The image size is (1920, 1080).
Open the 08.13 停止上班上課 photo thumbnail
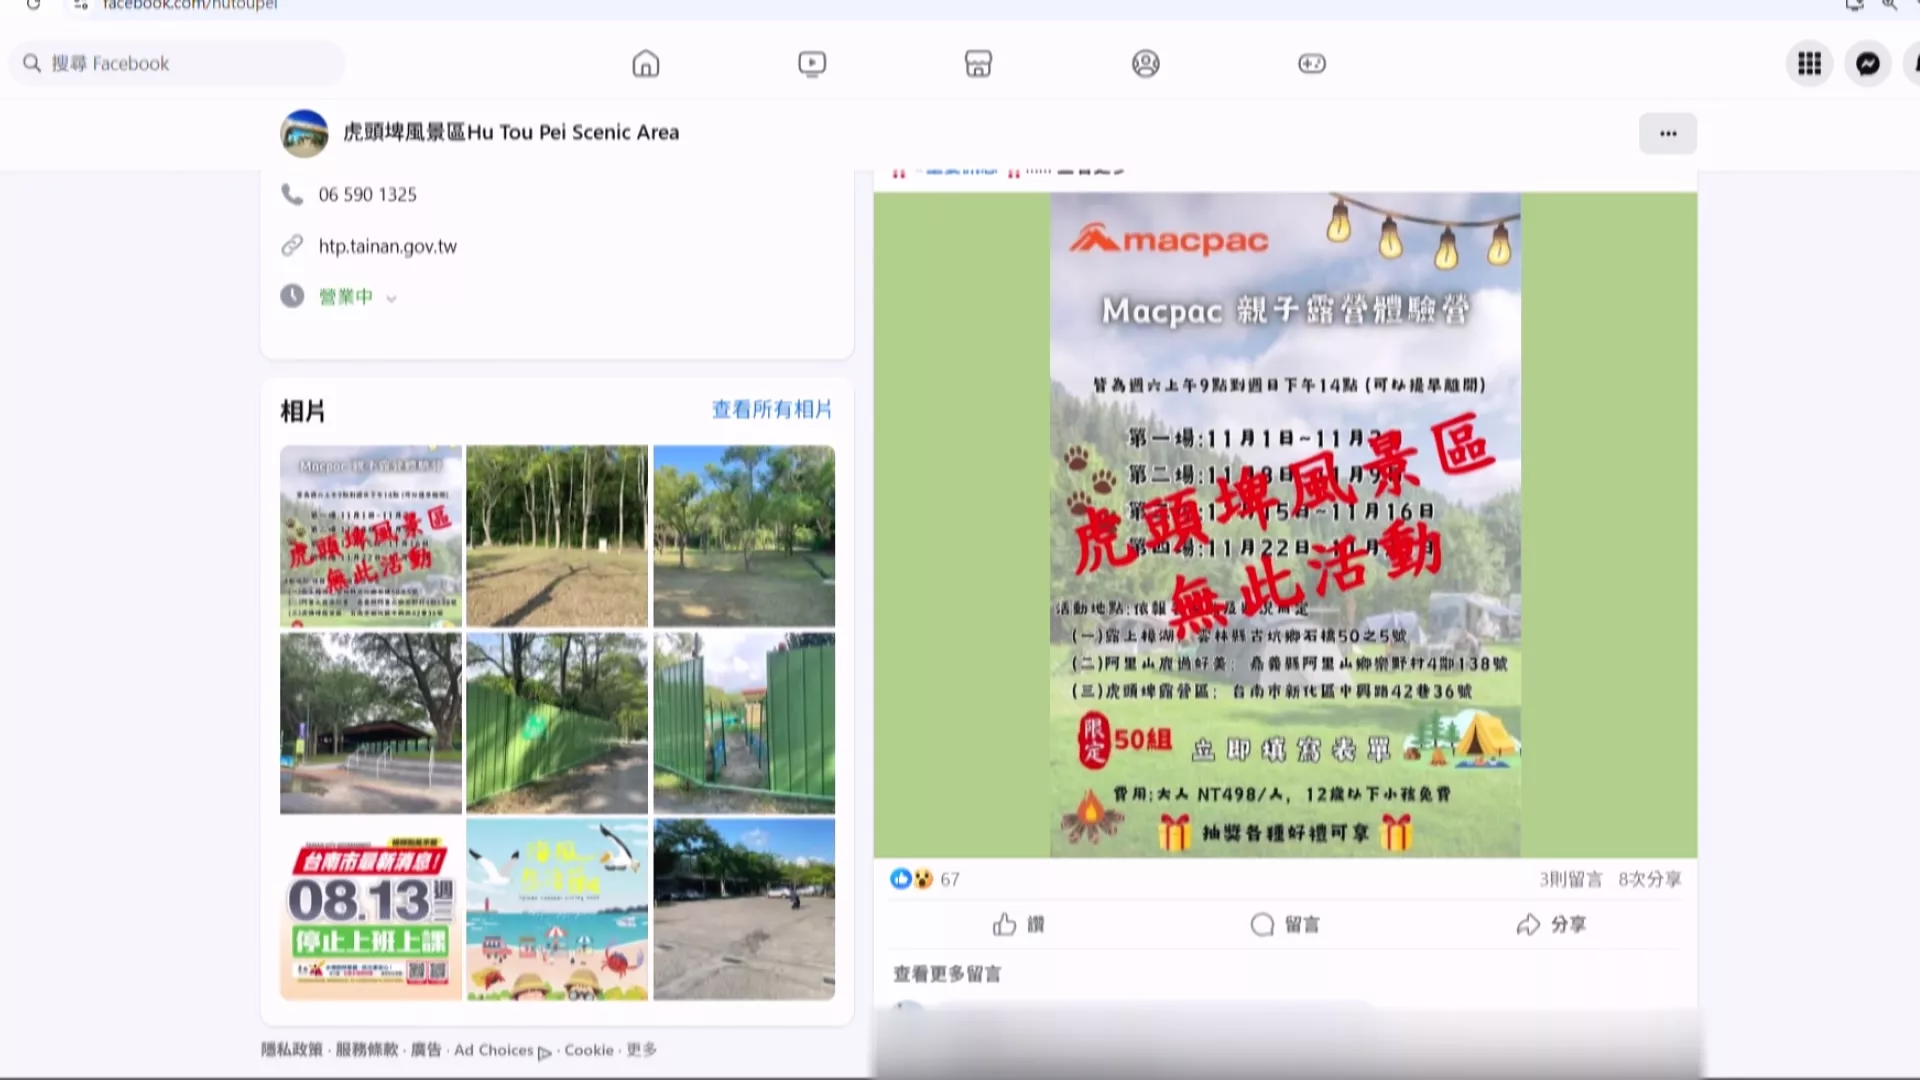[370, 909]
